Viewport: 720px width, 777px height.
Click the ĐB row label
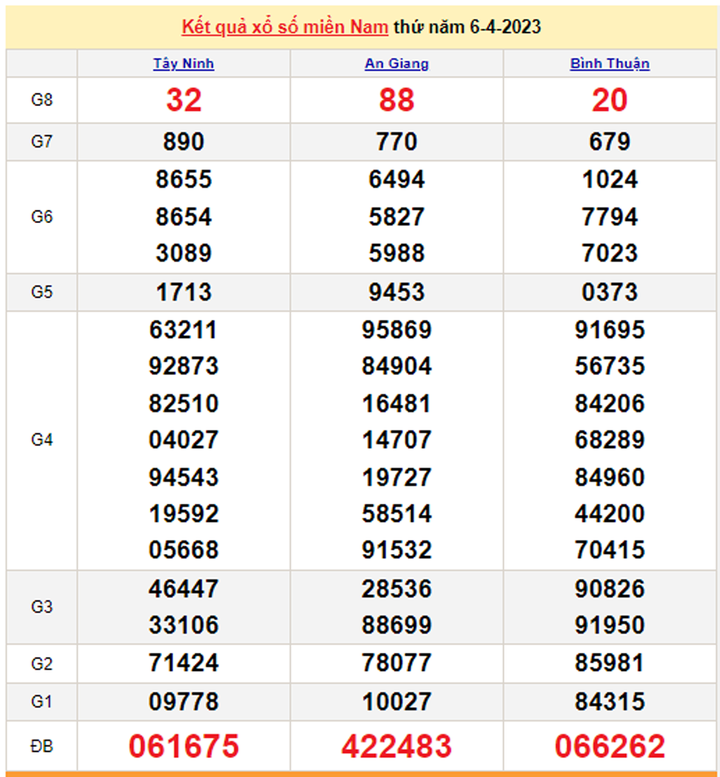41,746
